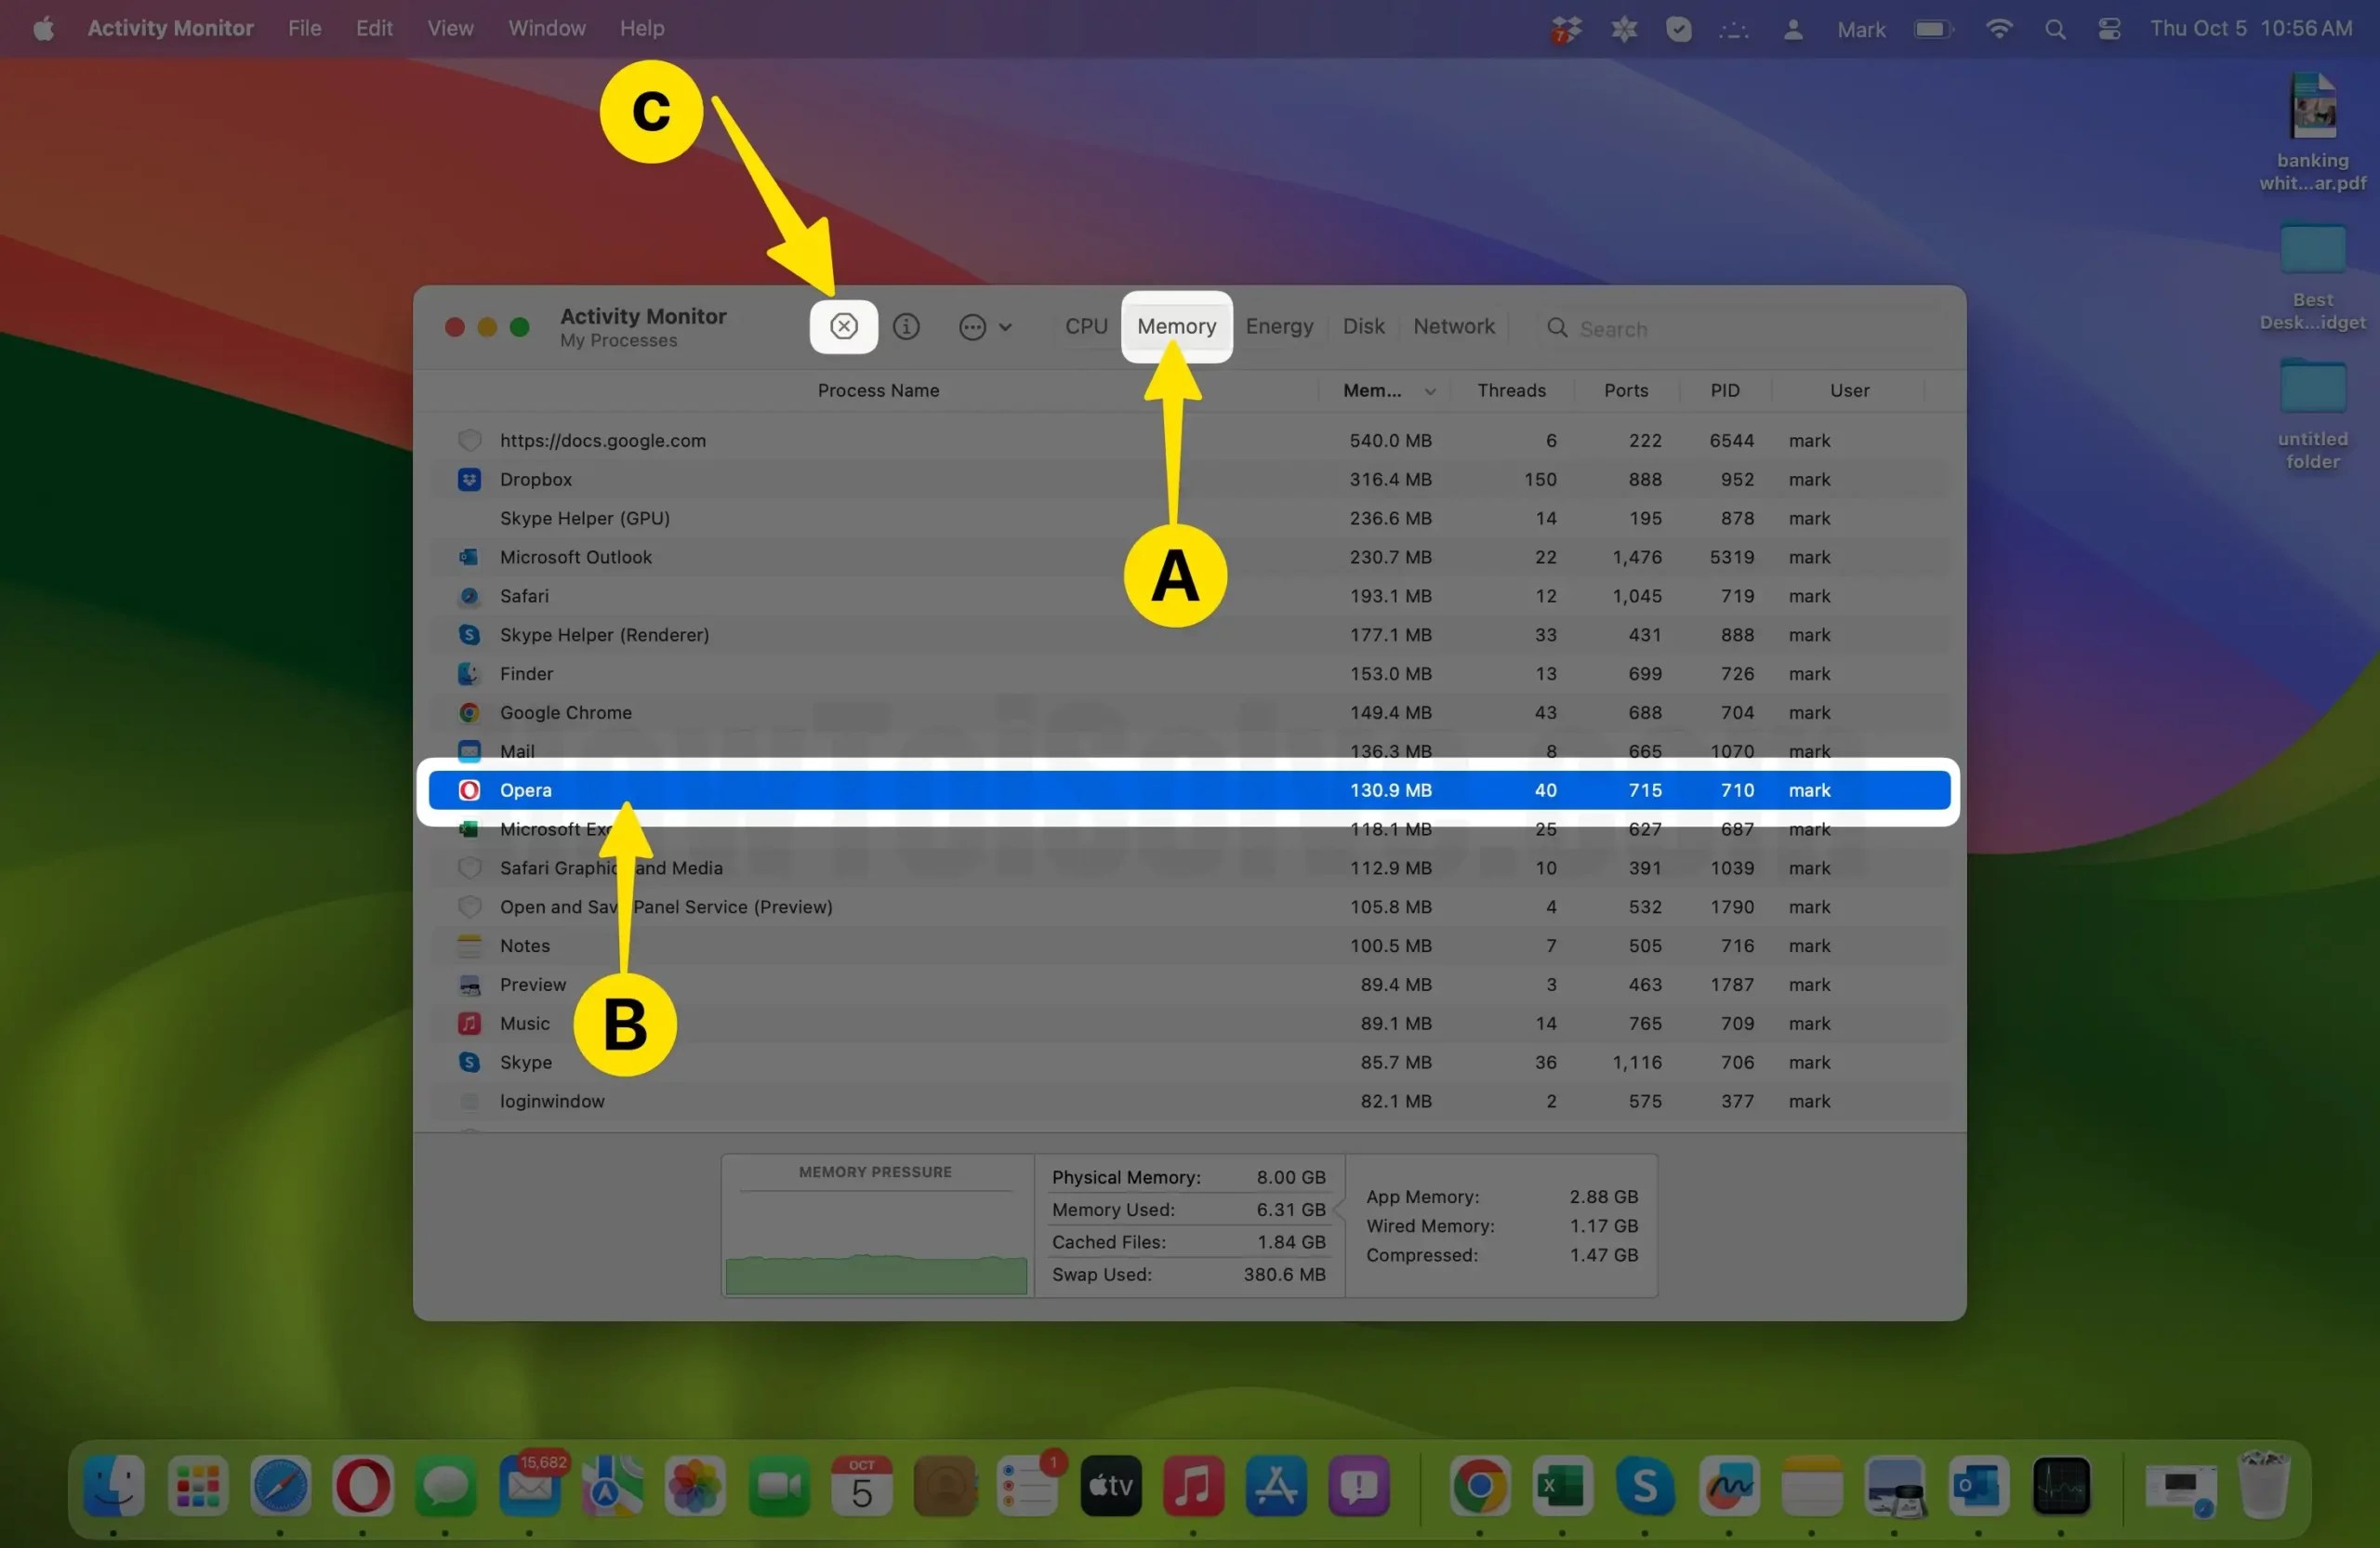Open Google Chrome from the Dock
This screenshot has width=2380, height=1548.
click(x=1479, y=1487)
